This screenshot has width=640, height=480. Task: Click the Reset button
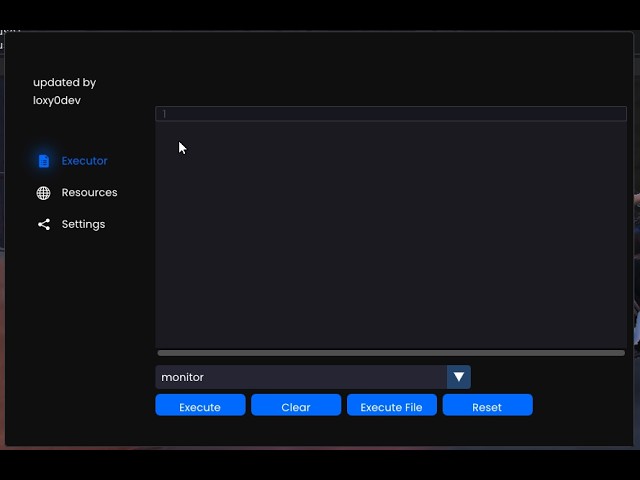(x=488, y=405)
